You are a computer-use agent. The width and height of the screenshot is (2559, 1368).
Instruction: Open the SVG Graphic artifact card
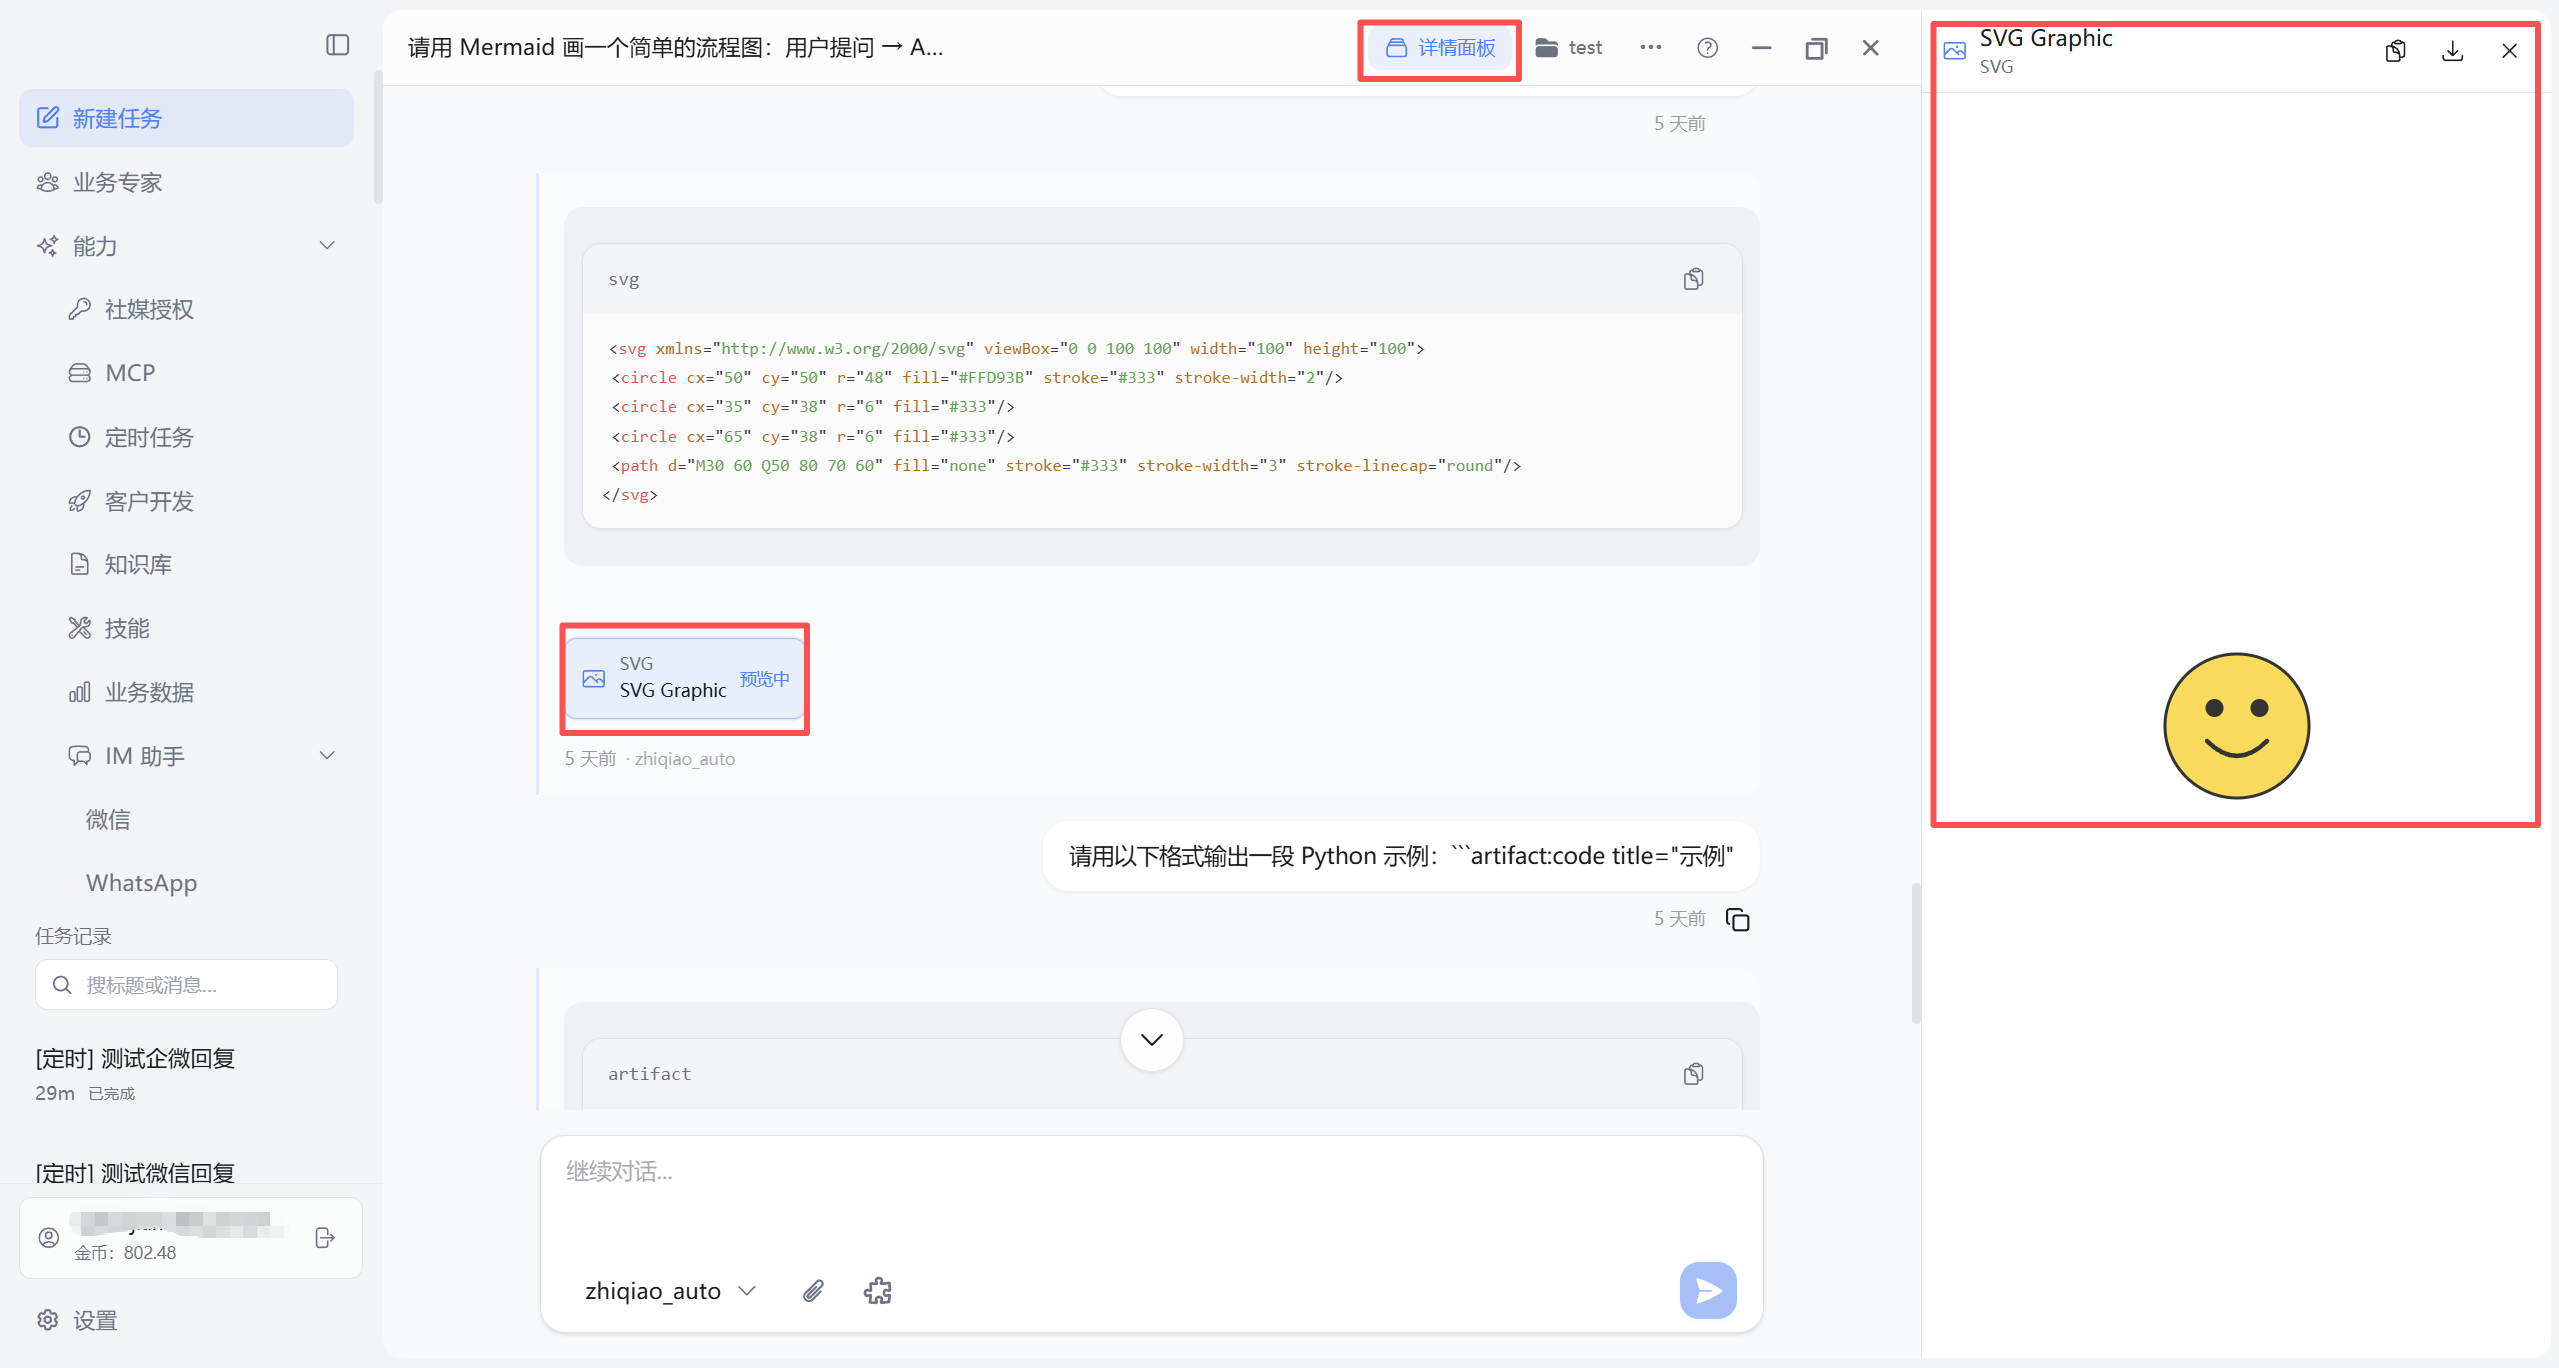(x=685, y=678)
